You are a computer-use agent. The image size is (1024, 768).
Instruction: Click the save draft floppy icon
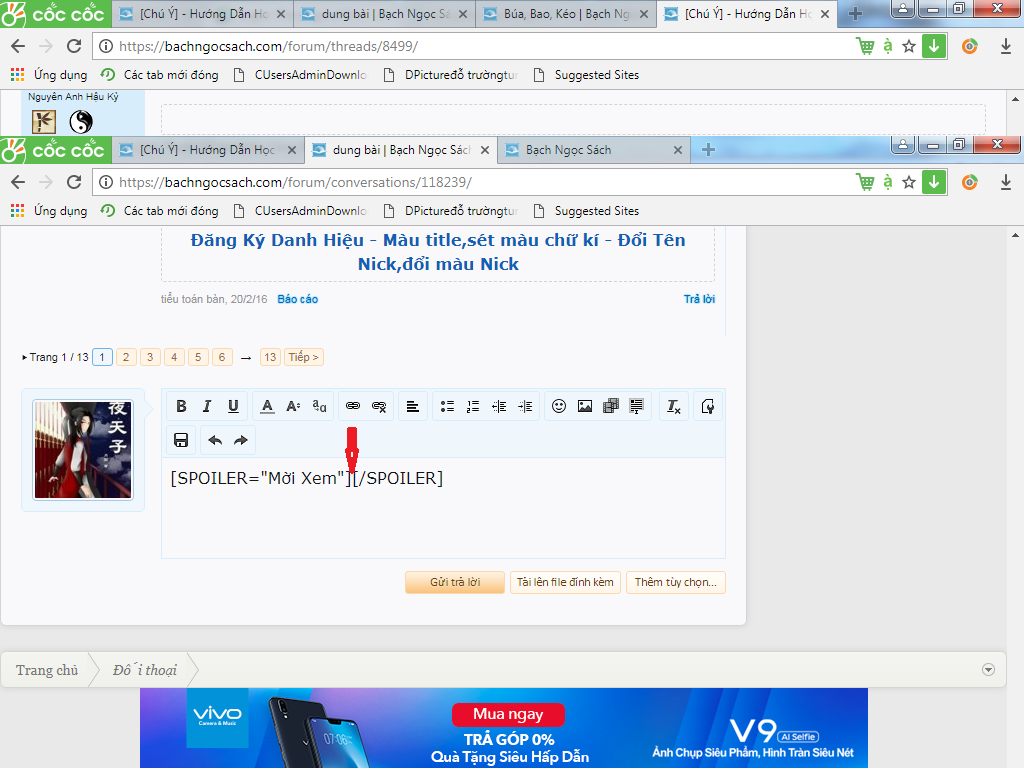click(x=181, y=440)
